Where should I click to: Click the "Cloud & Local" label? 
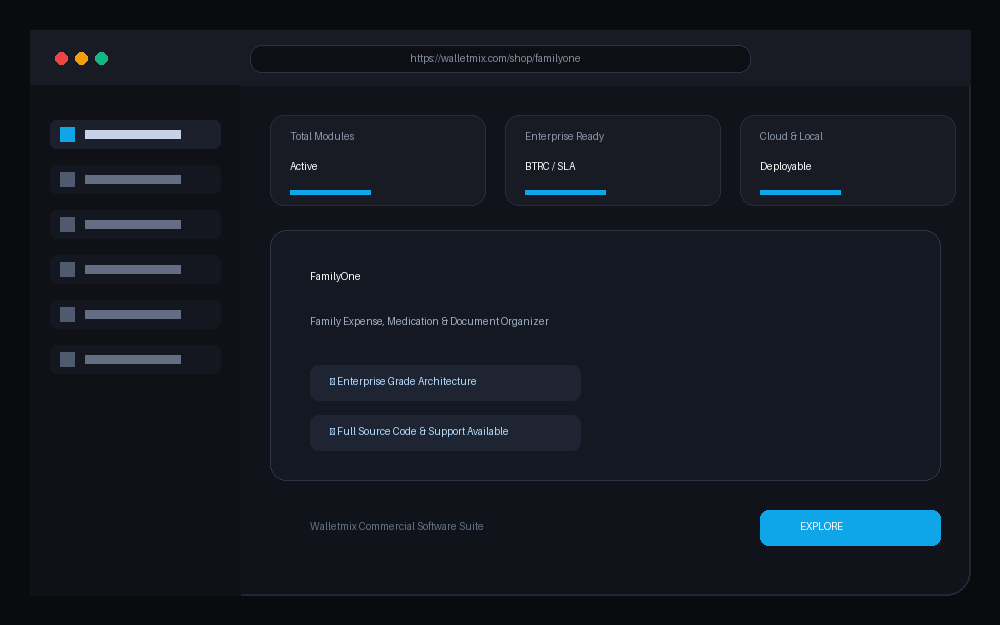[x=791, y=136]
